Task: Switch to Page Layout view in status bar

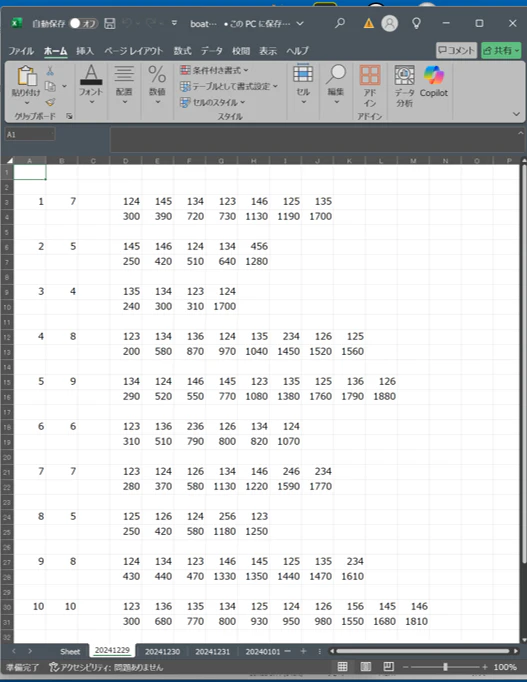Action: (366, 666)
